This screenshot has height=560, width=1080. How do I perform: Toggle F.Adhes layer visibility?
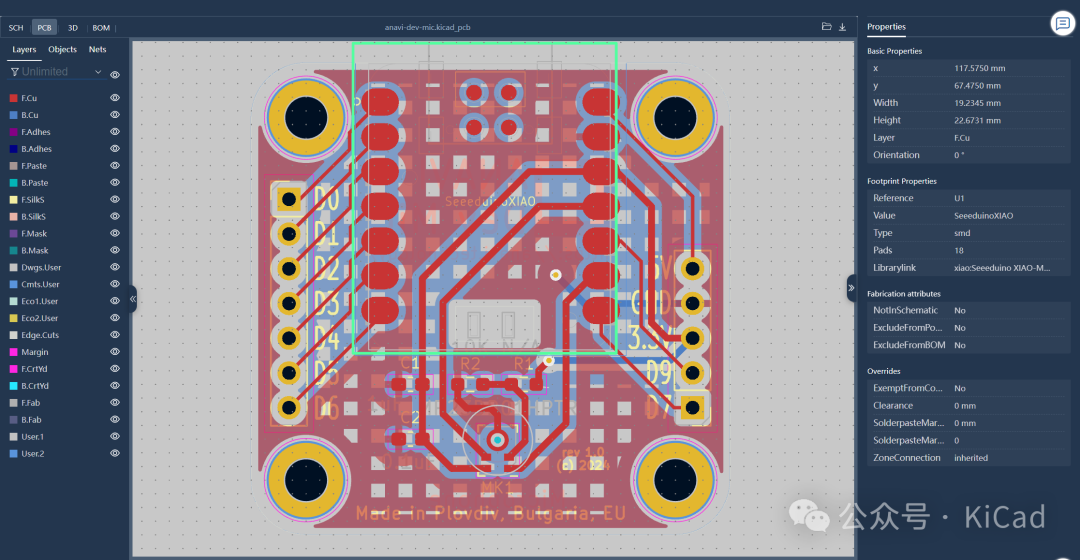[115, 132]
